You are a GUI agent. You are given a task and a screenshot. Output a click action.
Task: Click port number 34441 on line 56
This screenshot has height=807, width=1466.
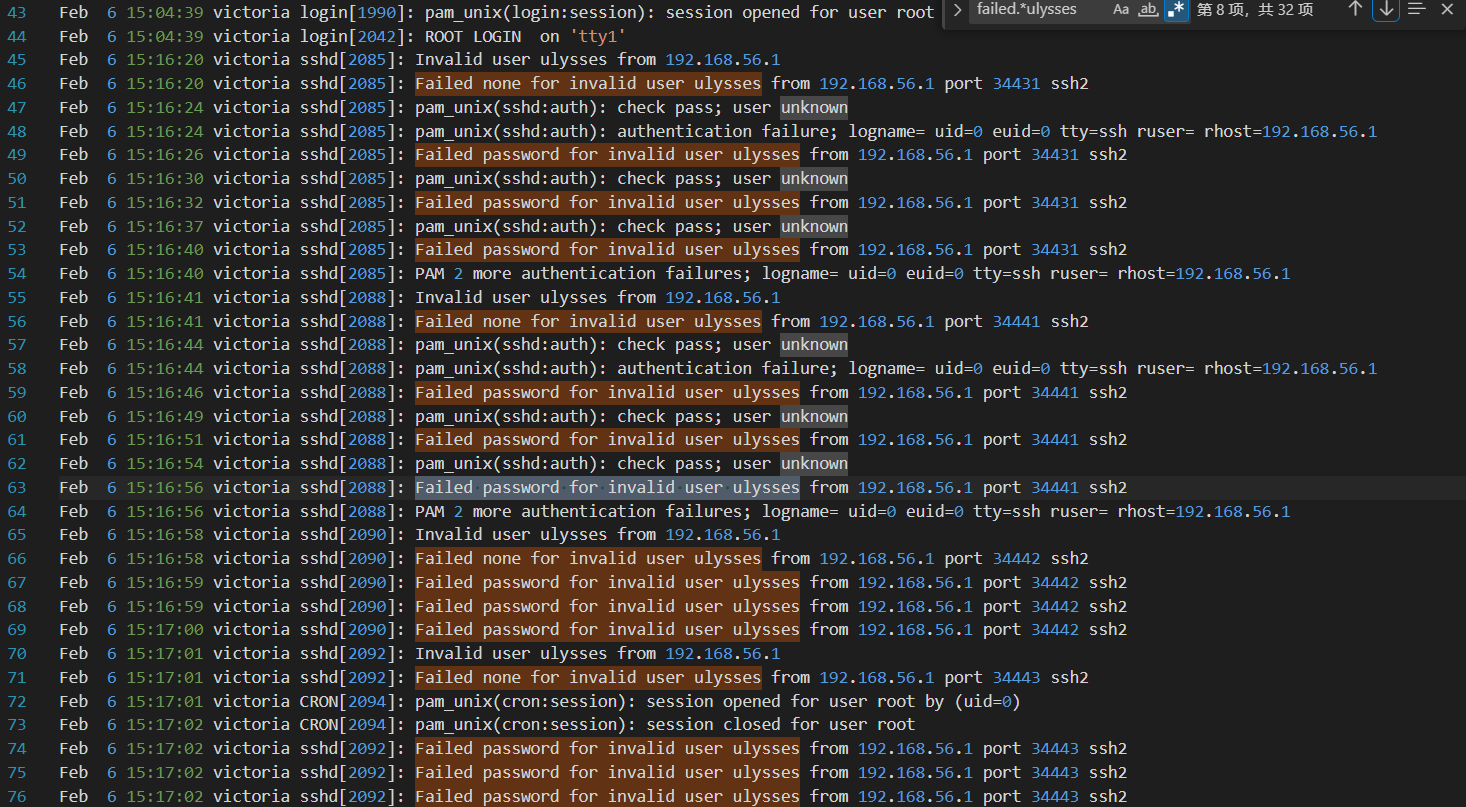[x=1017, y=322]
